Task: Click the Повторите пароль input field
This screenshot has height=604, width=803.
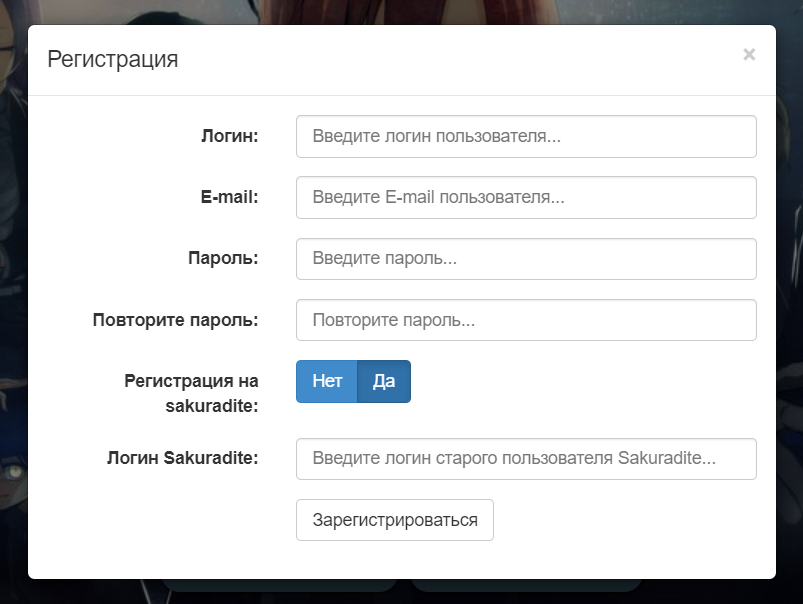Action: coord(526,321)
